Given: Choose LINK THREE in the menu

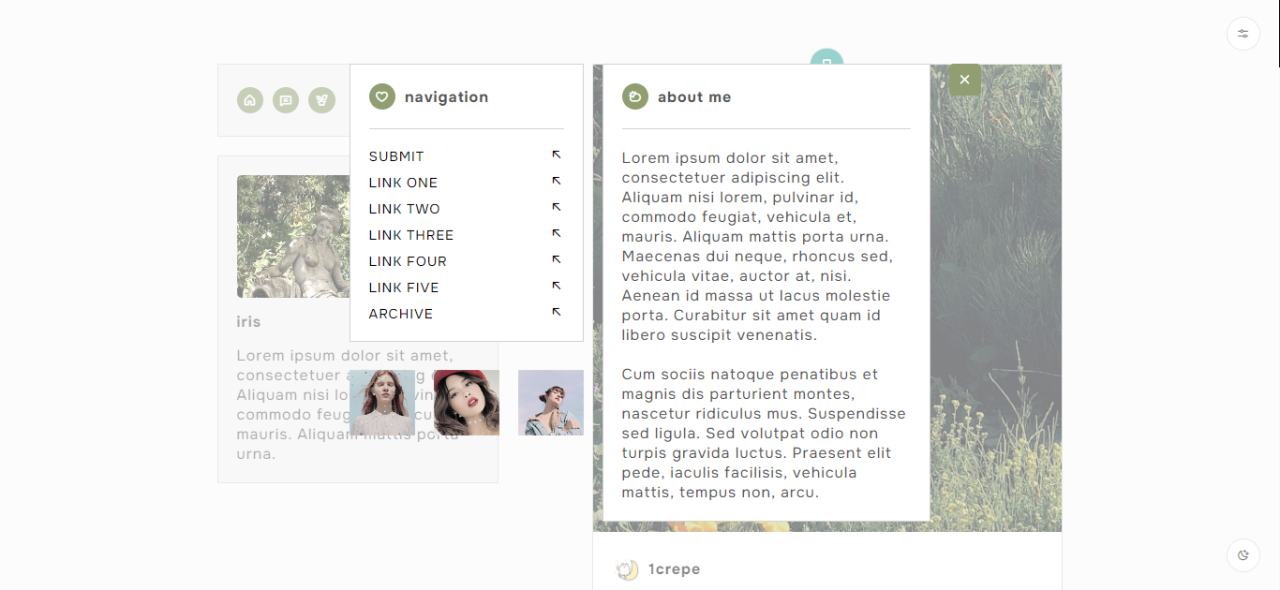Looking at the screenshot, I should tap(411, 234).
